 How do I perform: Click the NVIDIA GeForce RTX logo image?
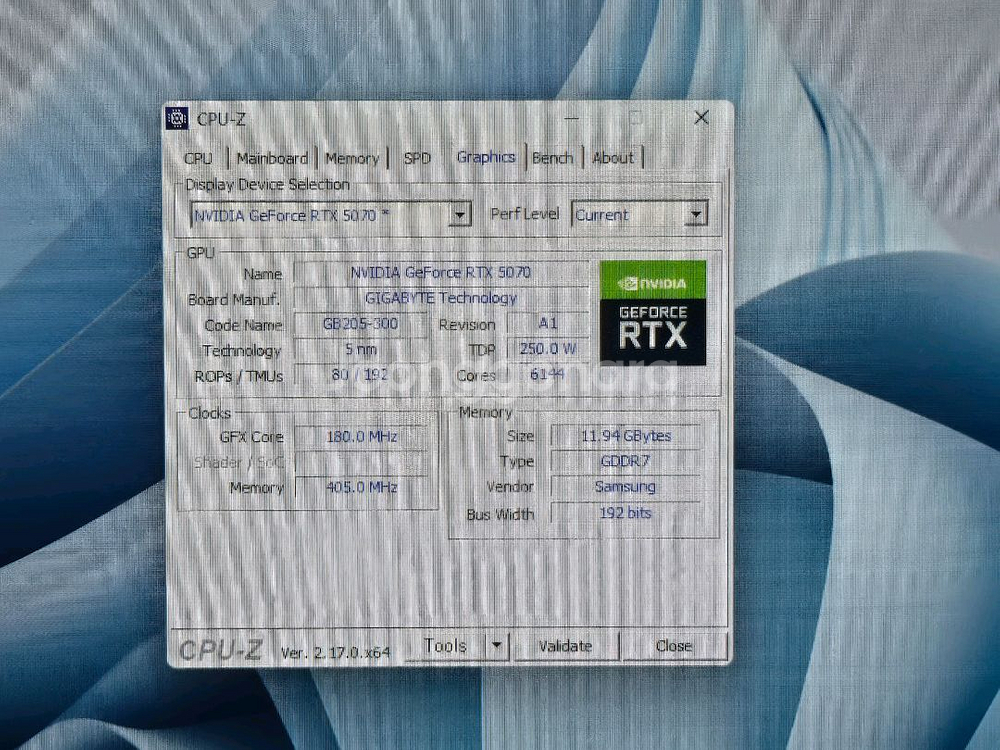pos(652,314)
